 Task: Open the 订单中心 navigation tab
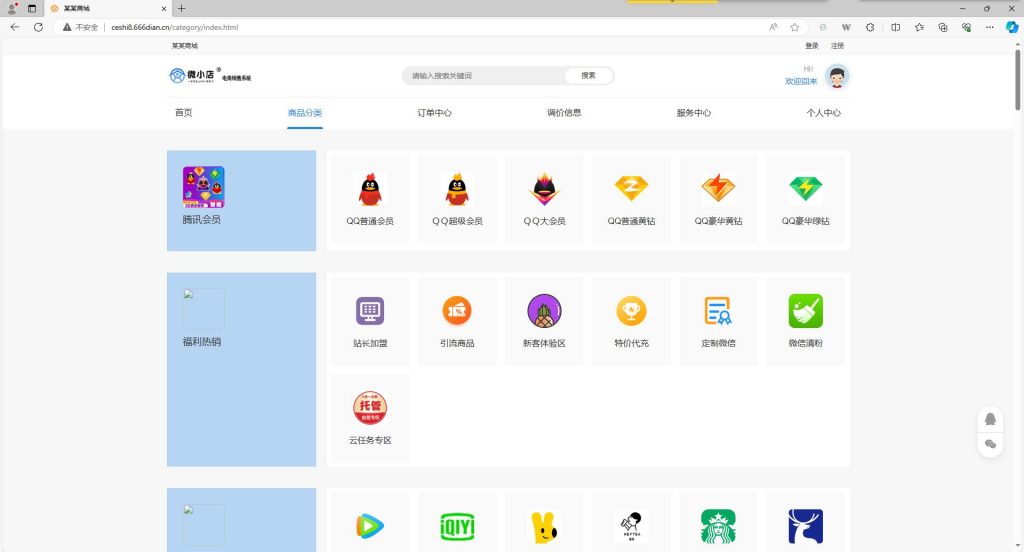point(434,112)
